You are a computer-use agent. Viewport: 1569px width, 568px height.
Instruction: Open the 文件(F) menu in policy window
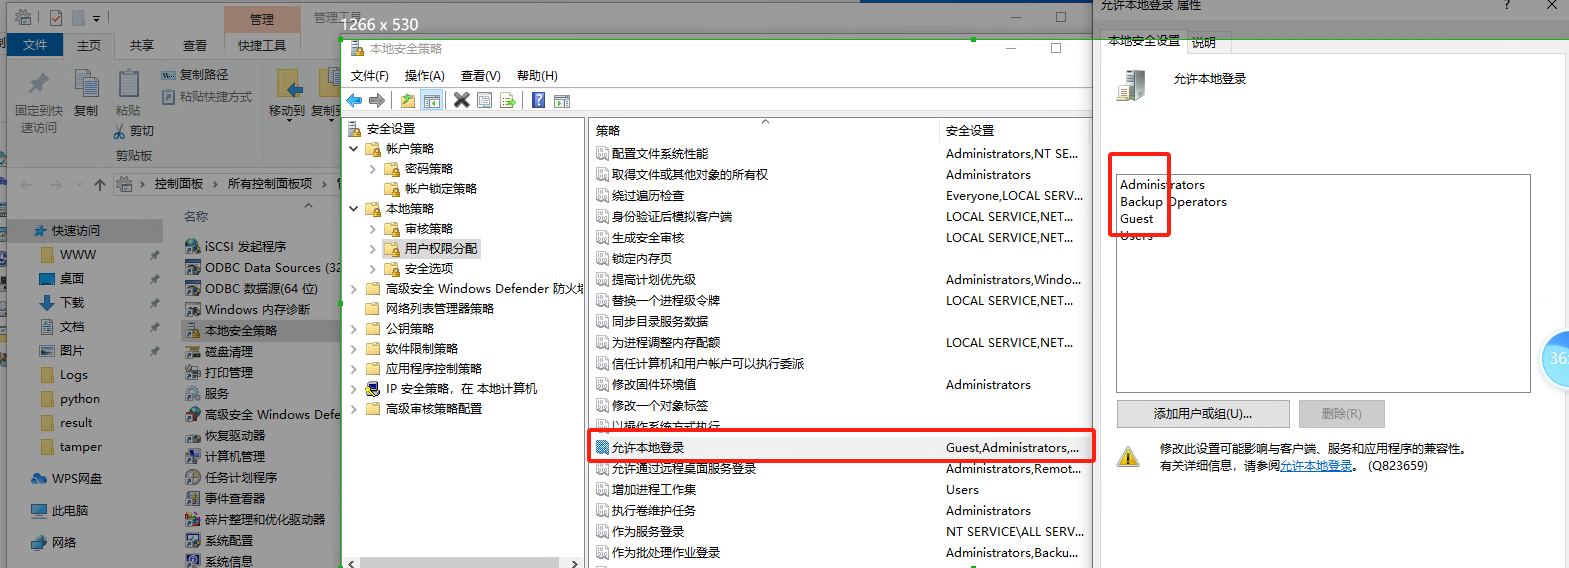coord(370,76)
